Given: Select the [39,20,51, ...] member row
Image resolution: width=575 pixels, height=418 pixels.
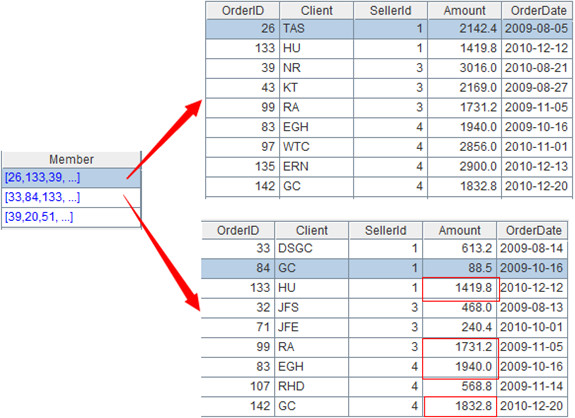Looking at the screenshot, I should point(71,217).
